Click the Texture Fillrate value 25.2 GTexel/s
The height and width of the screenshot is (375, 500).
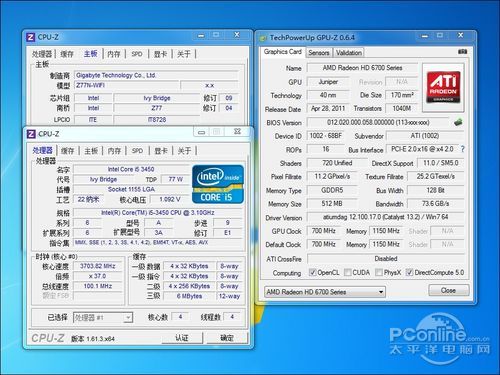pos(435,176)
